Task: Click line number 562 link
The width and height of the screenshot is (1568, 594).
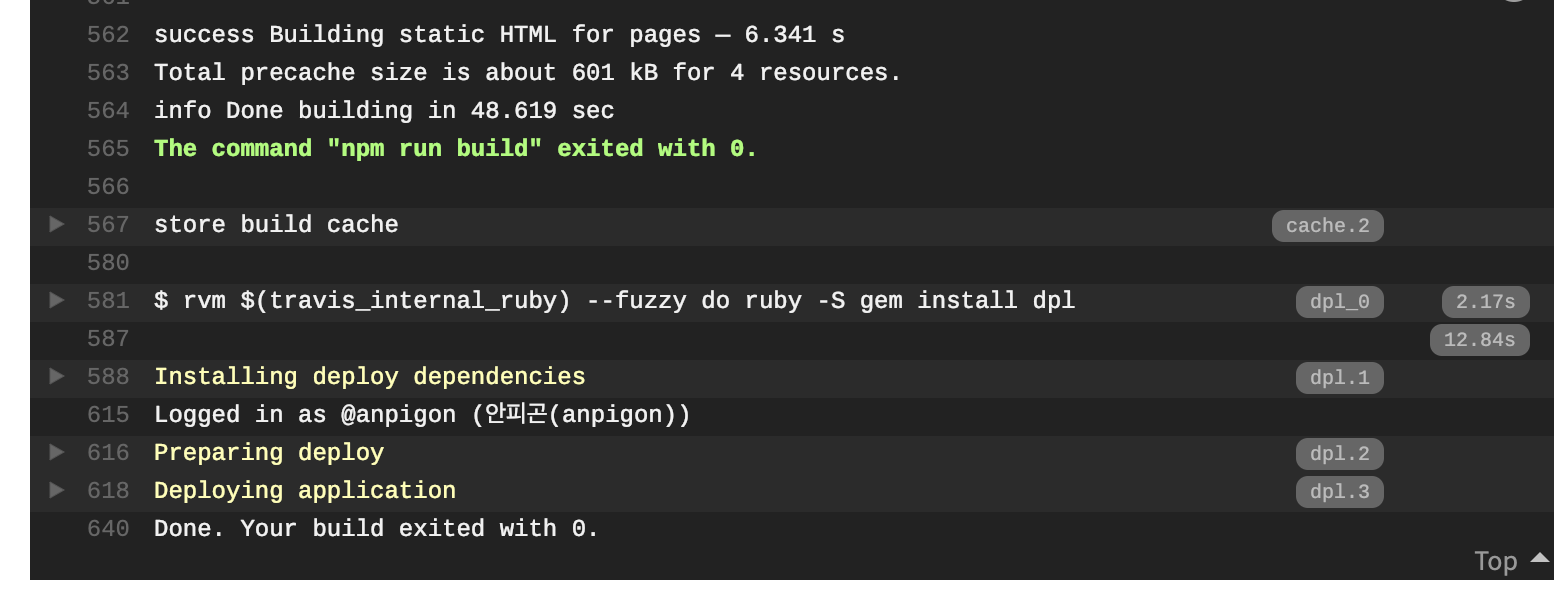Action: click(108, 35)
